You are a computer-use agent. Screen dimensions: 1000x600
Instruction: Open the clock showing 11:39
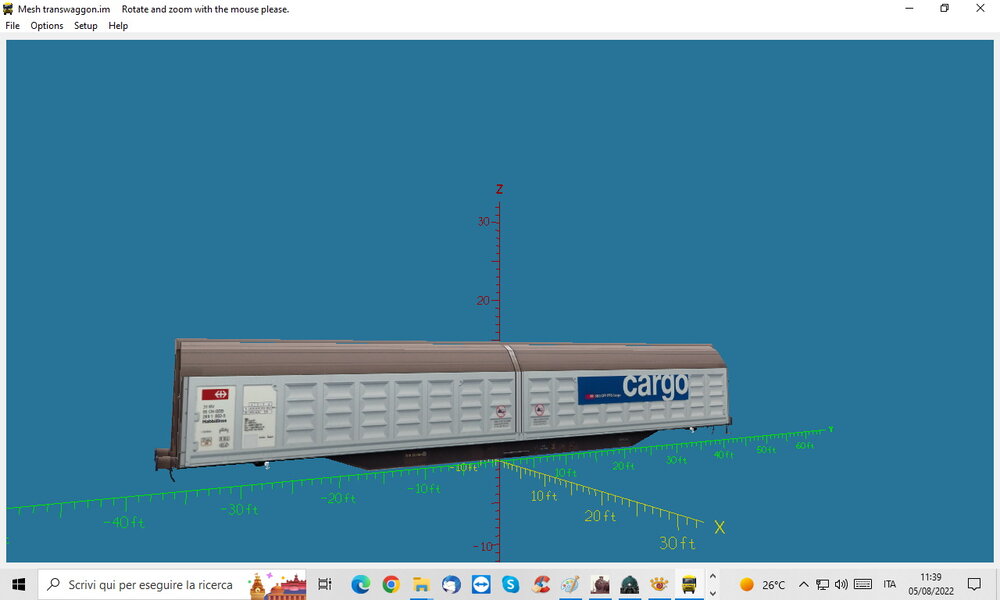click(931, 584)
